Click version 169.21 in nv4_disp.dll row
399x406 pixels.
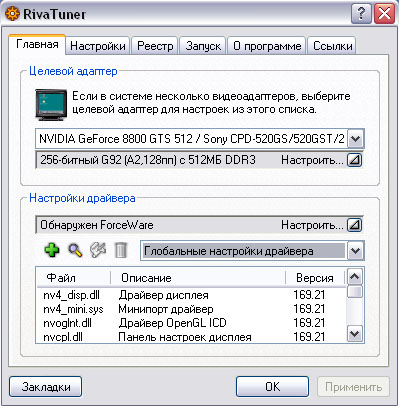coord(309,295)
